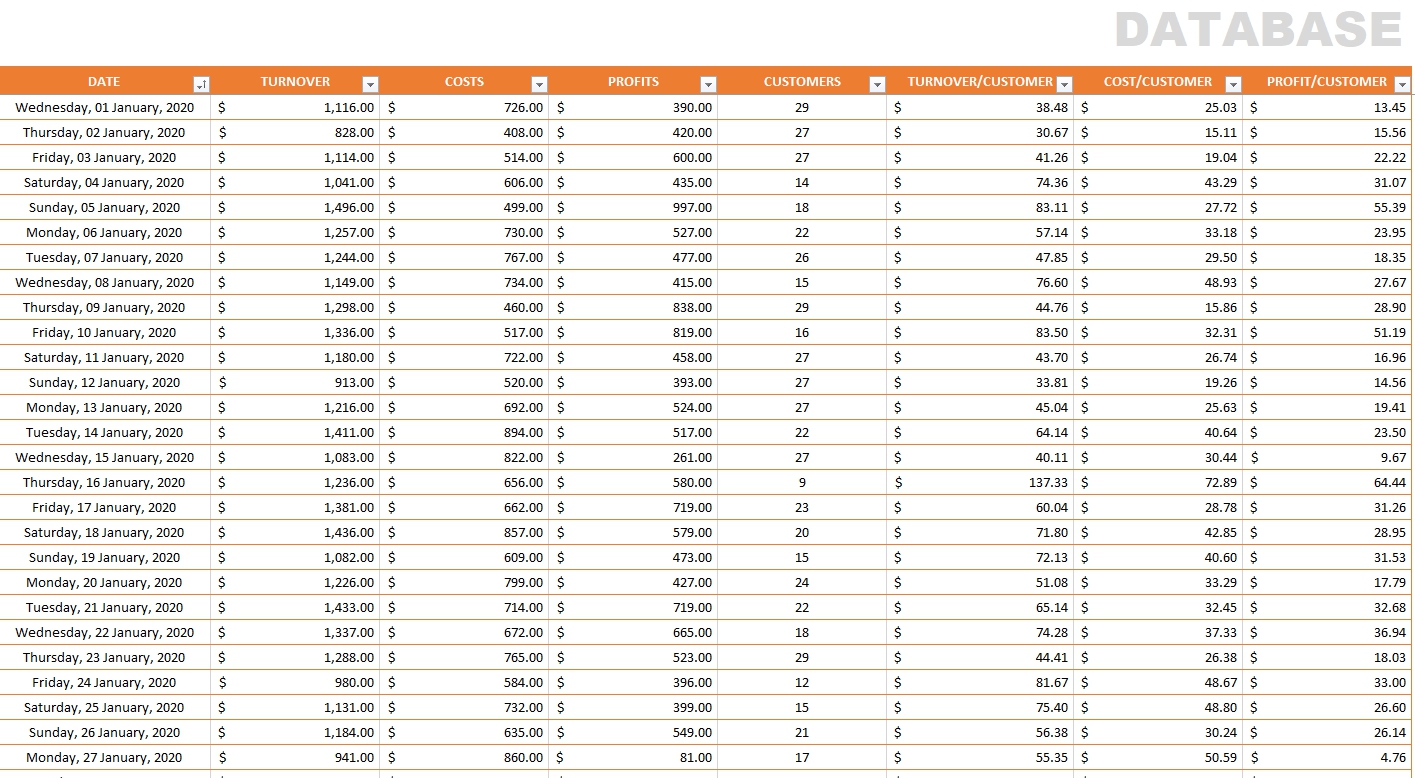Image resolution: width=1415 pixels, height=778 pixels.
Task: Open the TURNOVER column filter dropdown
Action: [370, 85]
